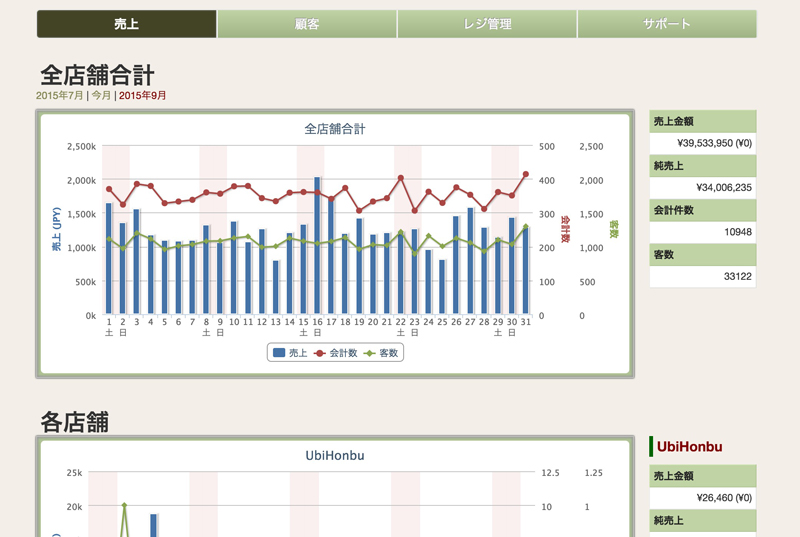Viewport: 800px width, 537px height.
Task: Click the short sales bar for day 13
Action: [276, 288]
